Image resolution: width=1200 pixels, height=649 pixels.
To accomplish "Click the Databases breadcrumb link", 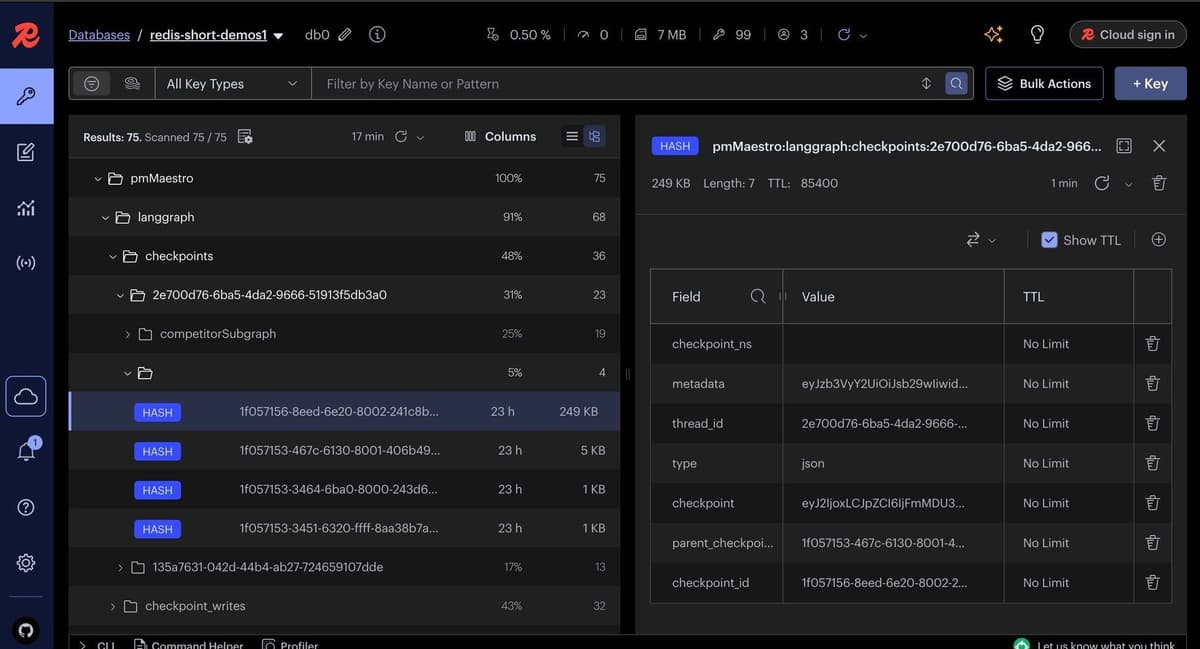I will (x=99, y=35).
